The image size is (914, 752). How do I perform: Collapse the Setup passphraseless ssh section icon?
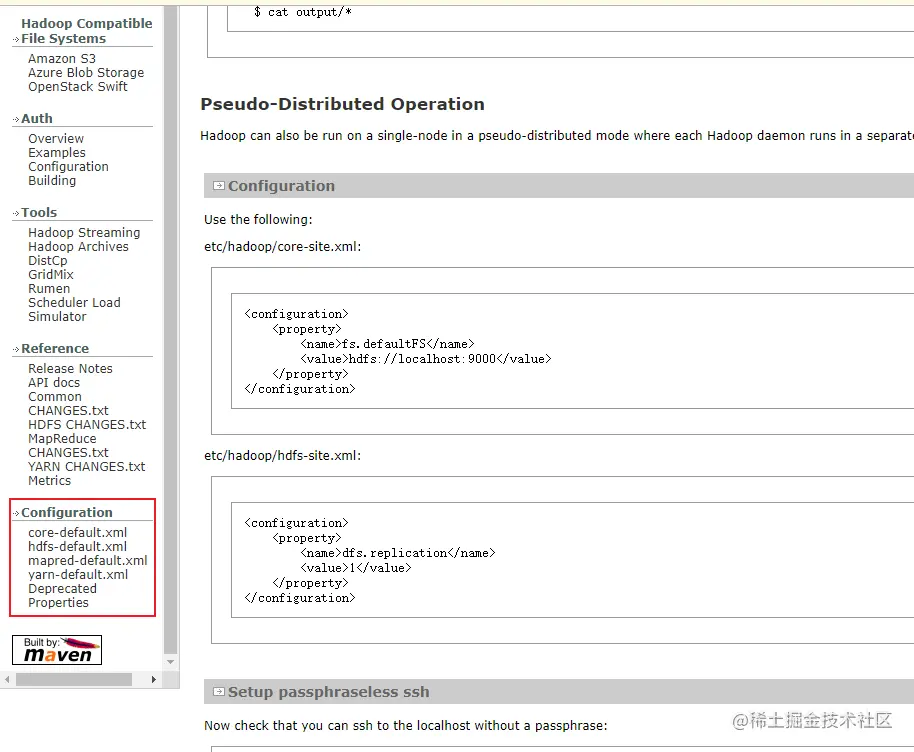tap(219, 692)
